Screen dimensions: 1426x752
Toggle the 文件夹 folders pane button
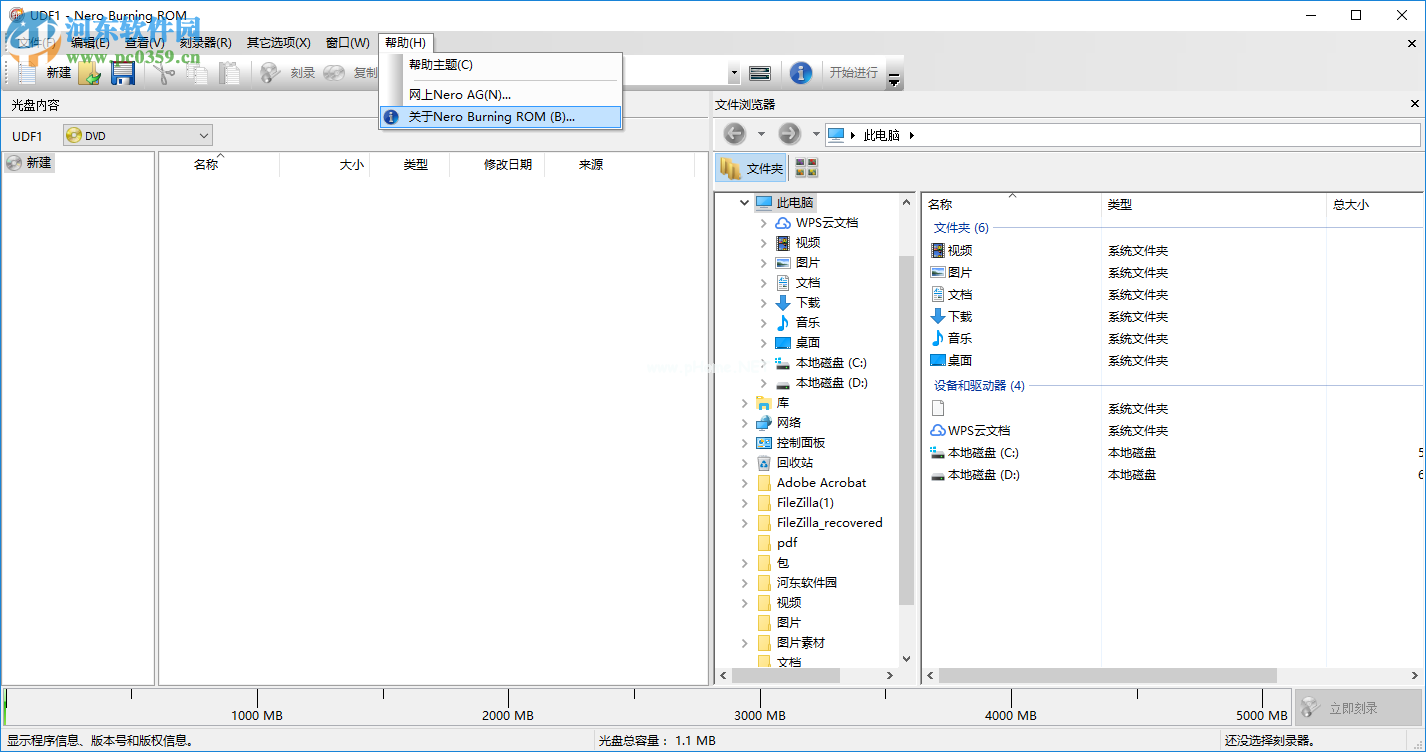point(752,168)
